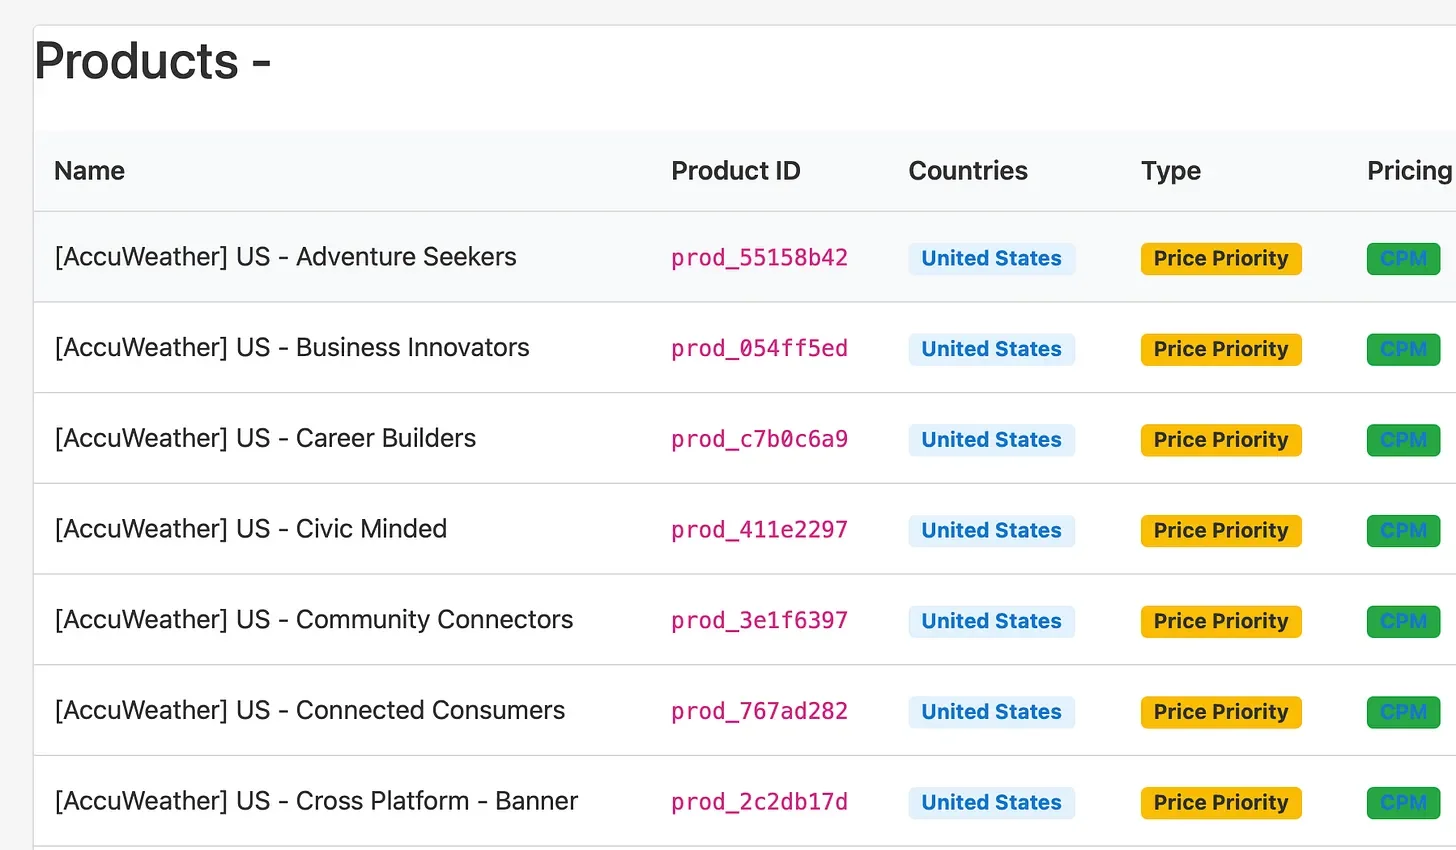Screen dimensions: 1456x850
Task: Click the Product ID column header
Action: (x=735, y=171)
